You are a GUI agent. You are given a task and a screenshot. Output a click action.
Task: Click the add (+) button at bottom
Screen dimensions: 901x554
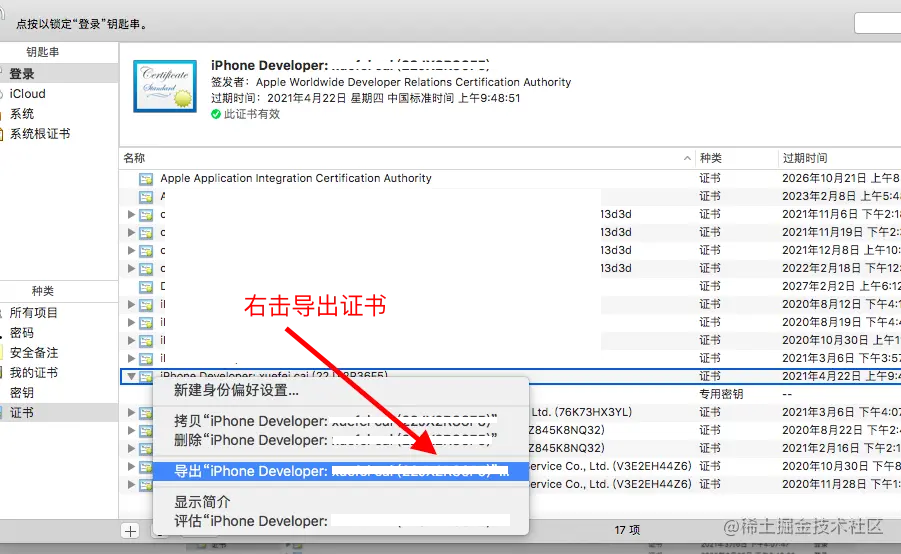pos(130,531)
